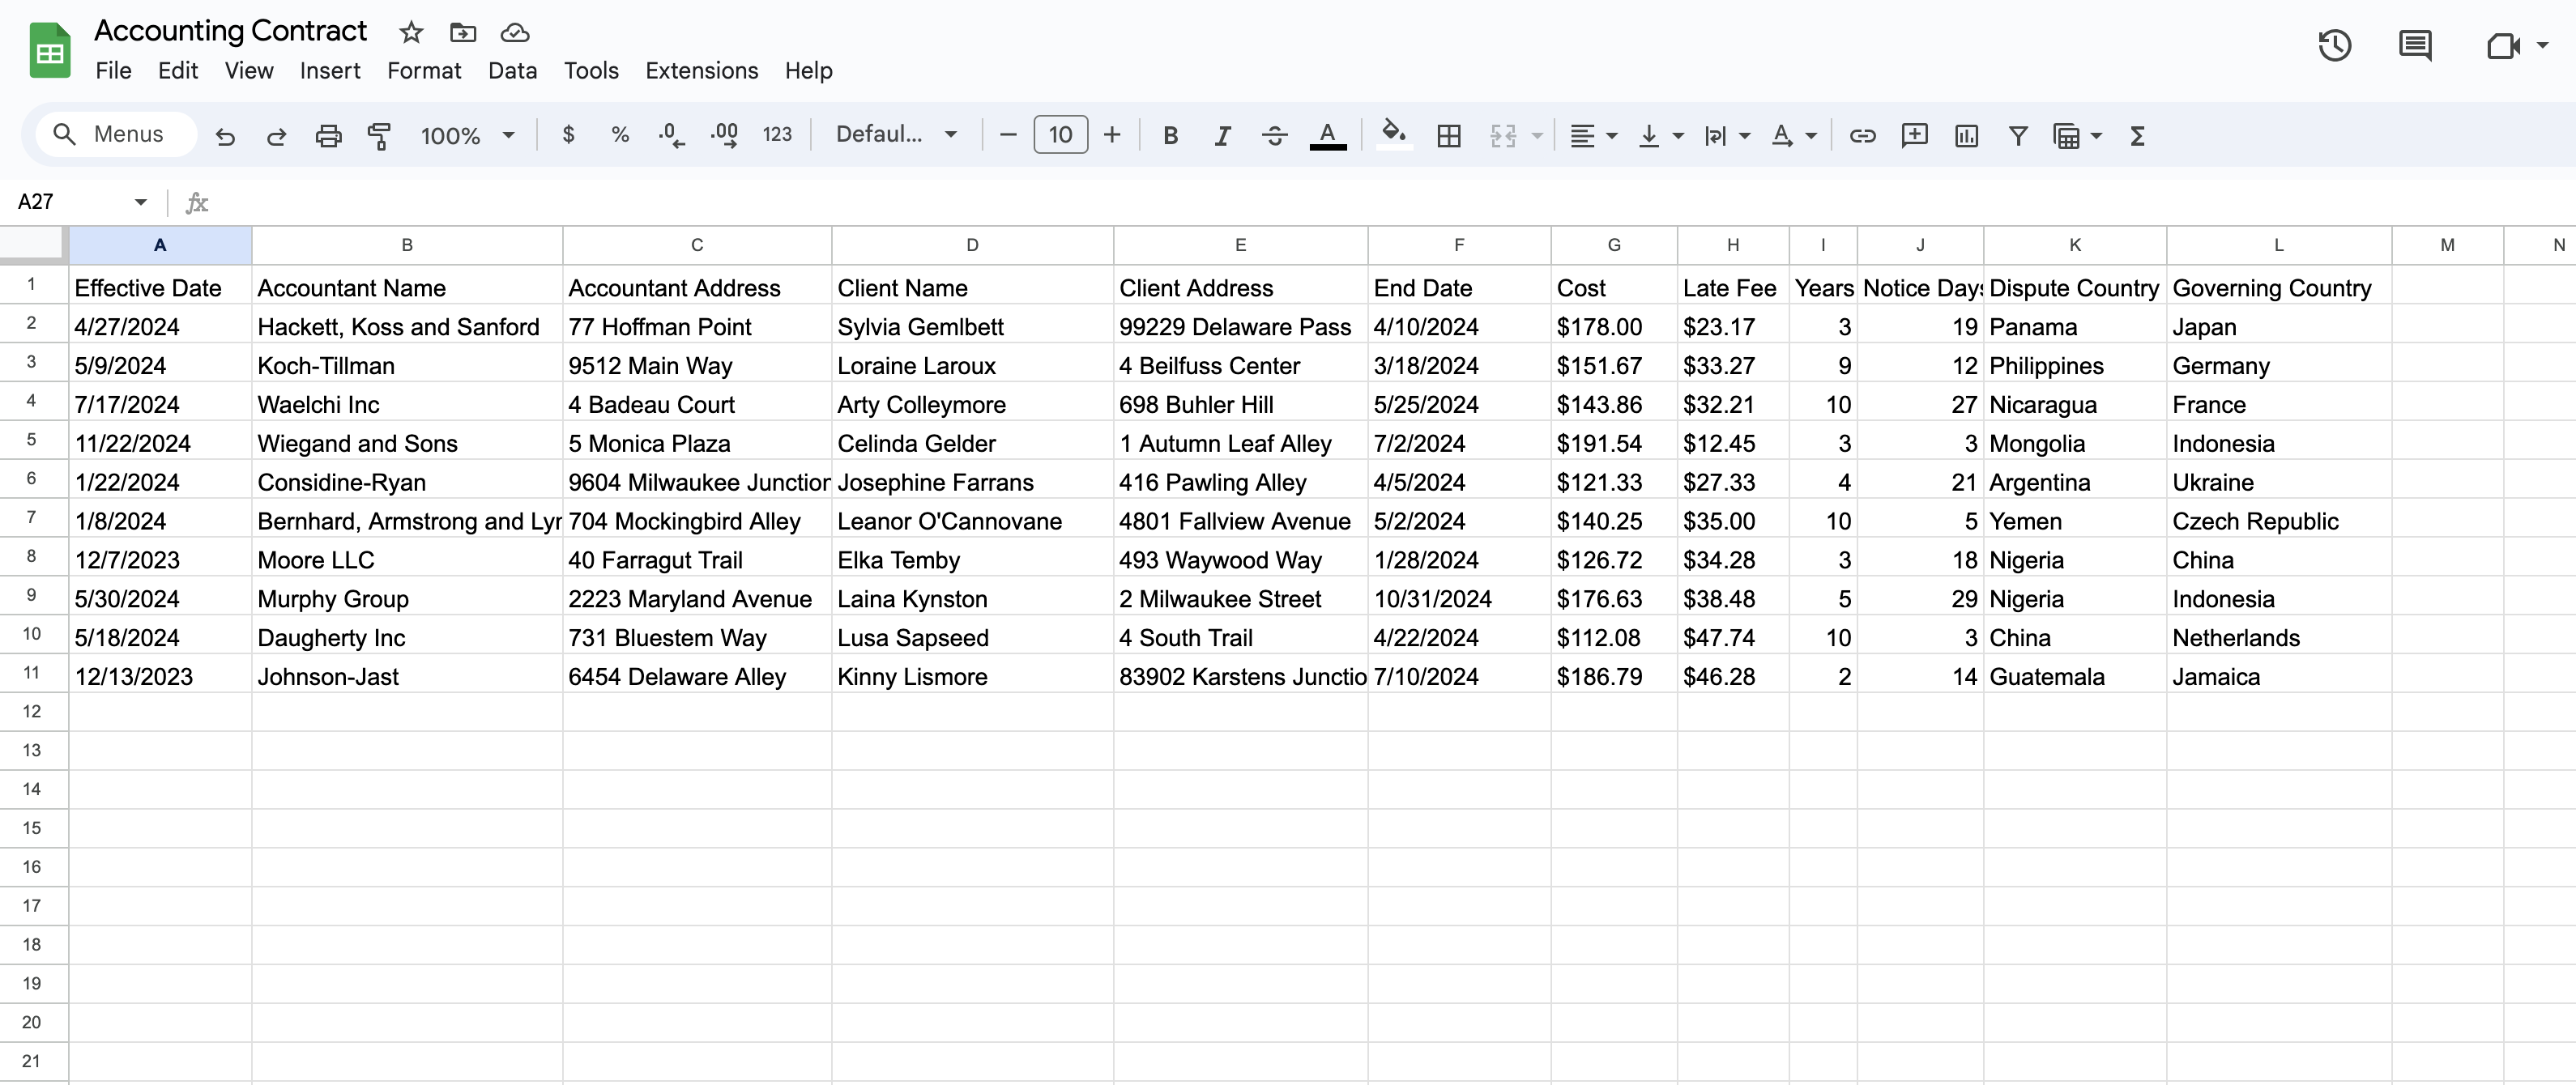Open the fill color bucket
Screen dimensions: 2576x1085
(1394, 134)
